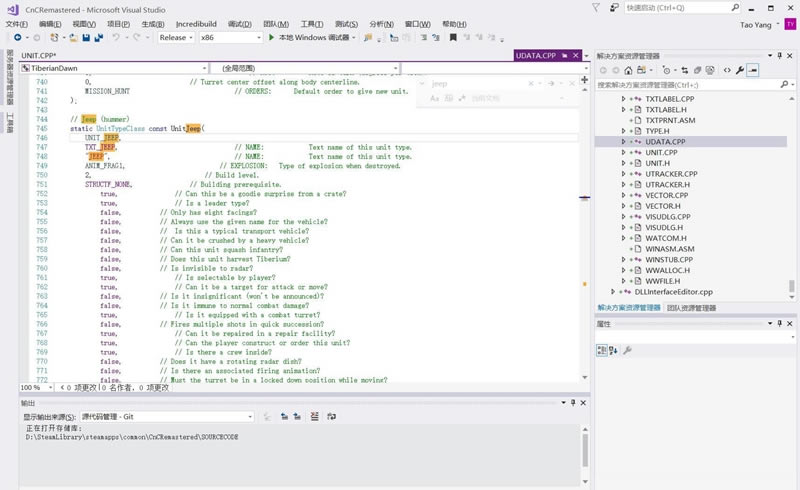Pin the Properties panel
The height and width of the screenshot is (490, 800).
coord(780,324)
